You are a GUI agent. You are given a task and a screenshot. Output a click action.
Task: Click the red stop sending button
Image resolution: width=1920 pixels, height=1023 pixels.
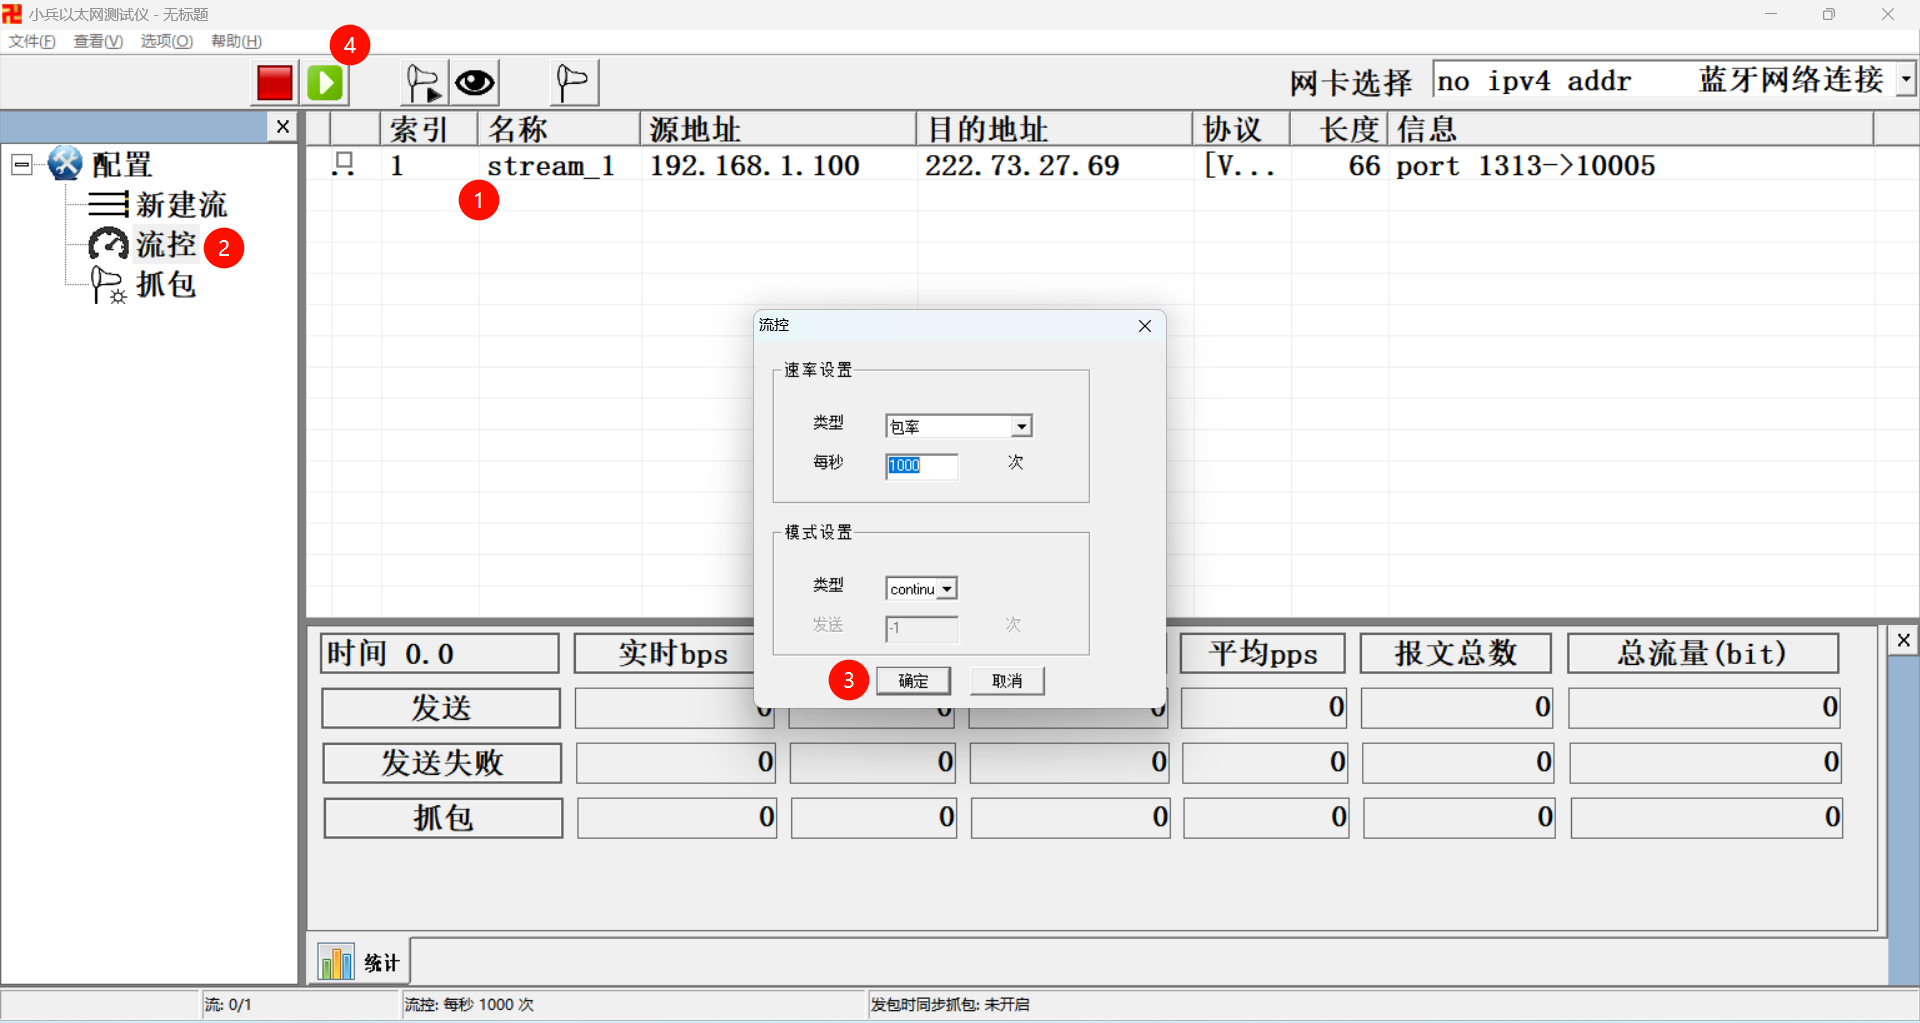274,83
